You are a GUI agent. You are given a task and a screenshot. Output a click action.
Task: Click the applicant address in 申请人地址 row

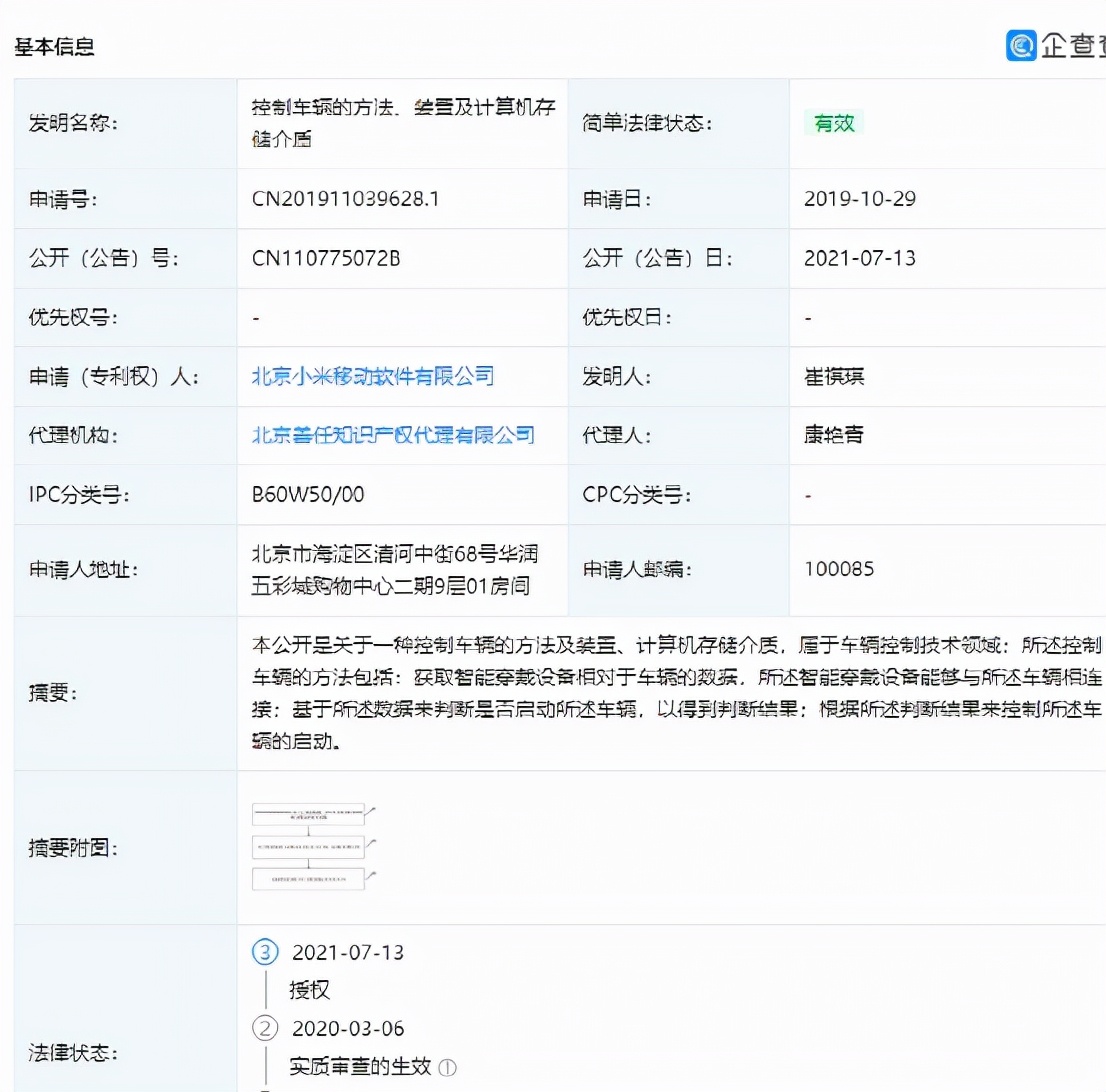point(393,569)
